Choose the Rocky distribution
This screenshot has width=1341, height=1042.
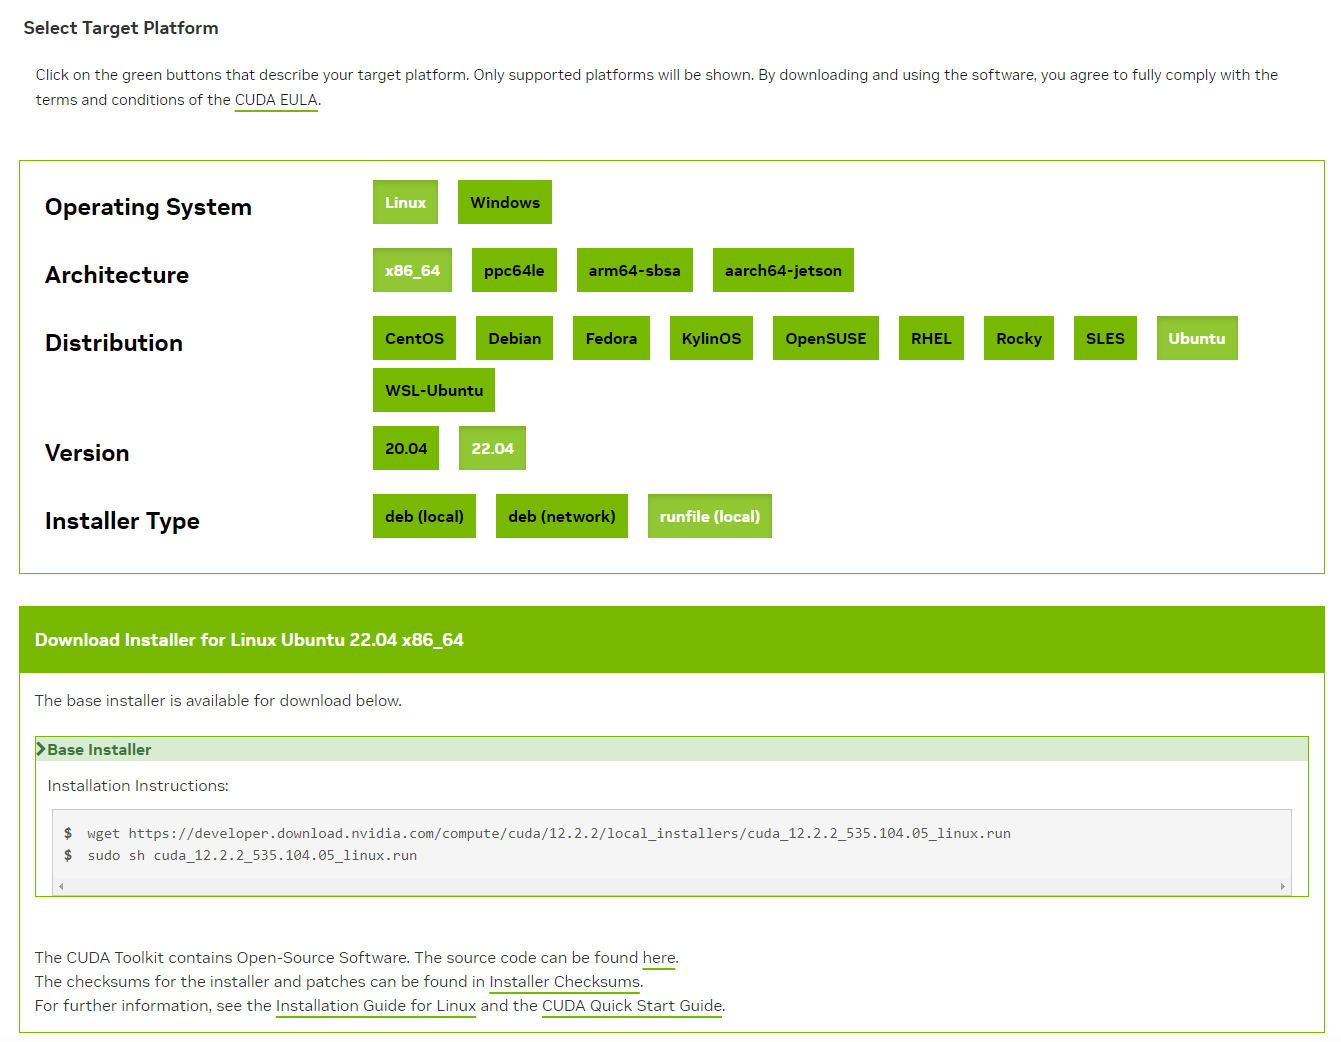point(1019,338)
